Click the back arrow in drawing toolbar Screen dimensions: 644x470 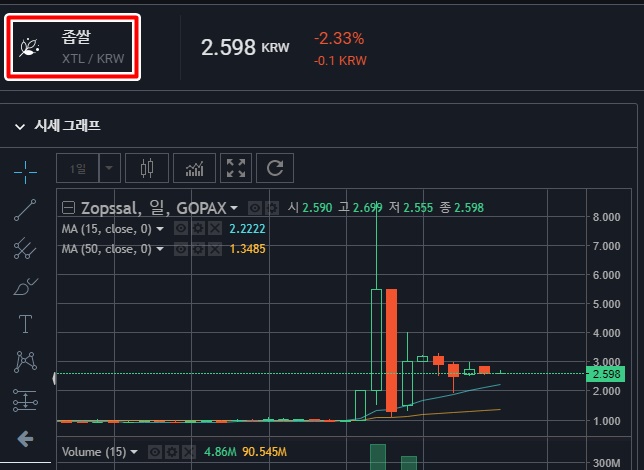pyautogui.click(x=25, y=439)
